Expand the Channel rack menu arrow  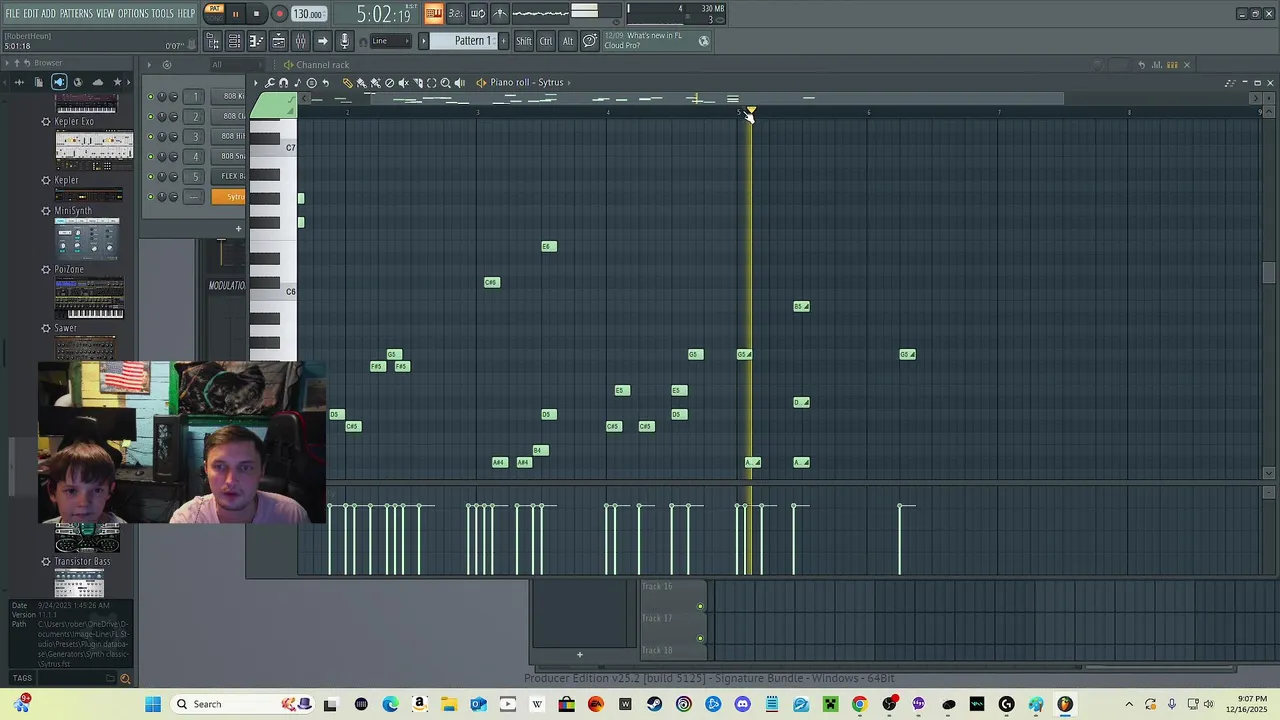tap(149, 65)
